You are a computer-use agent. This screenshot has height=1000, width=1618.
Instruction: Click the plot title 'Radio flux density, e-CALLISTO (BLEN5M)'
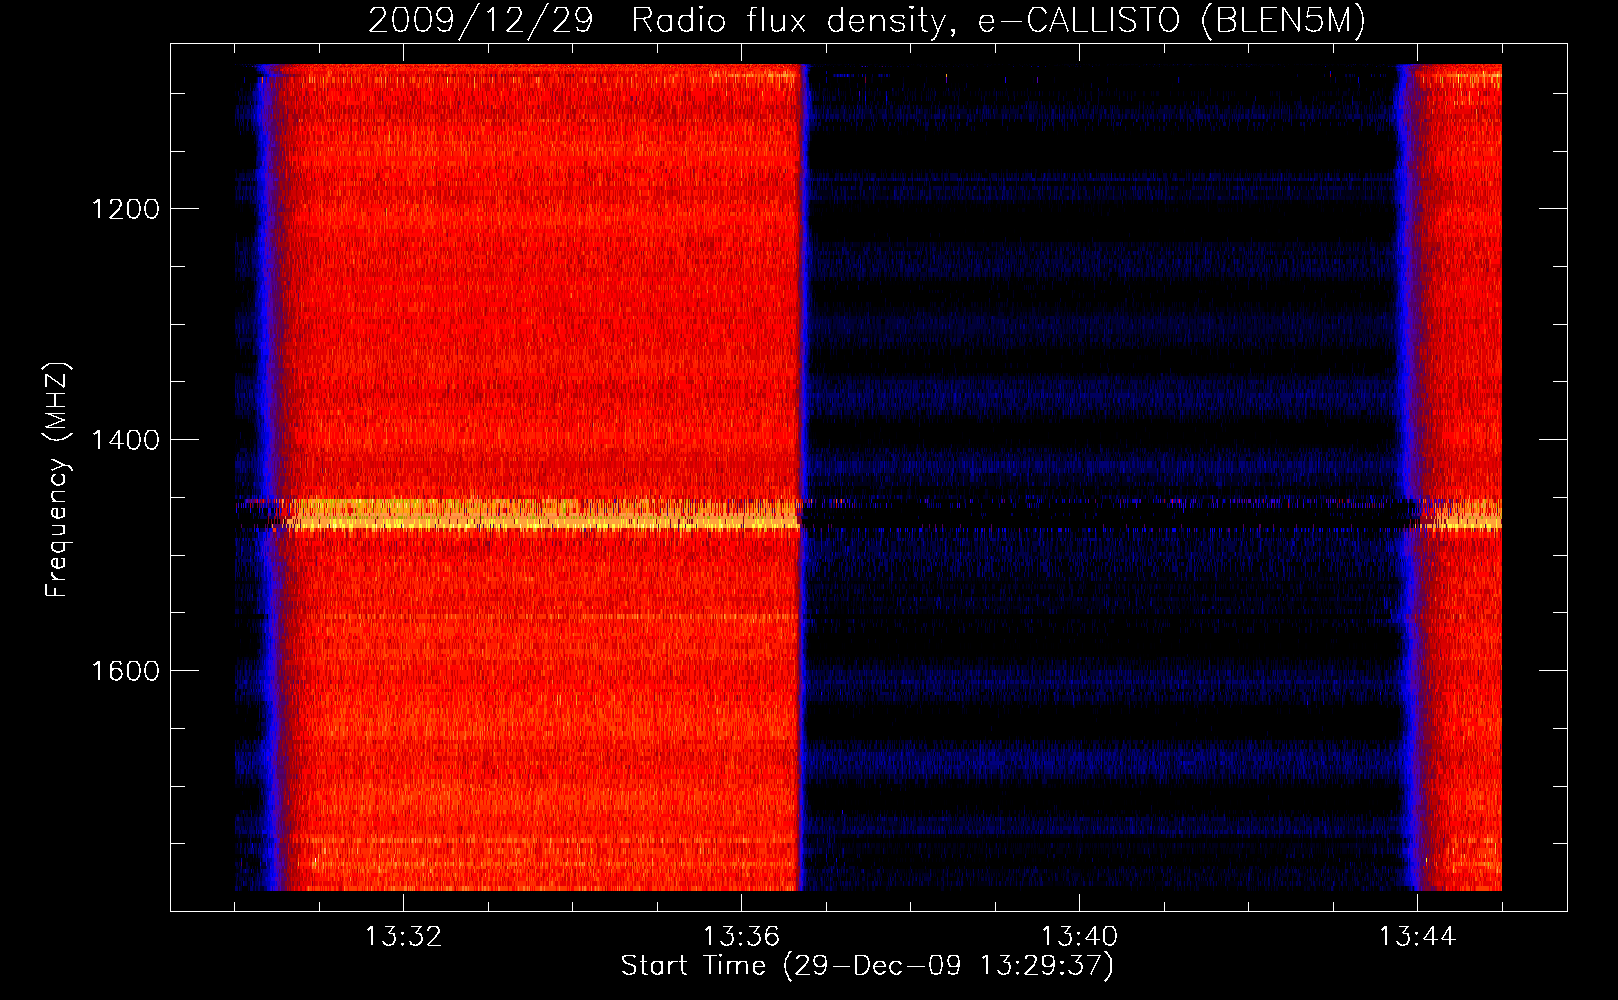tap(998, 21)
